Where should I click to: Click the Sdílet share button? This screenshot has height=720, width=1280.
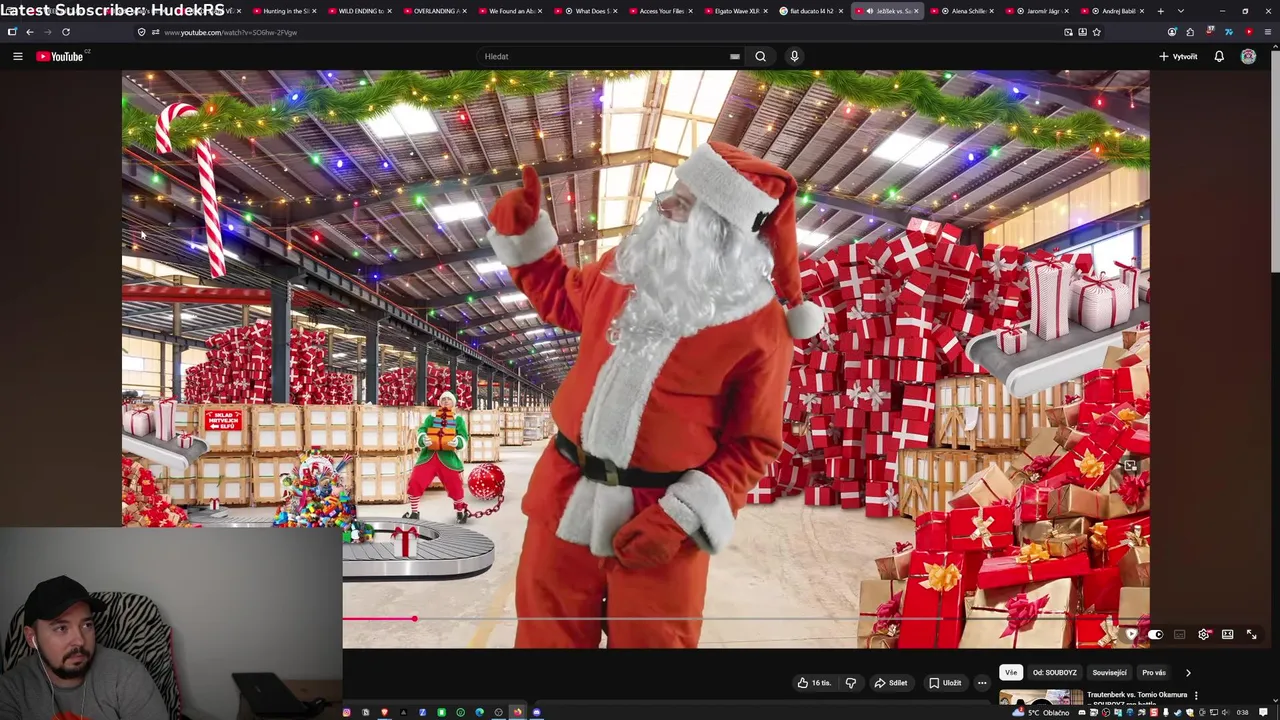890,683
